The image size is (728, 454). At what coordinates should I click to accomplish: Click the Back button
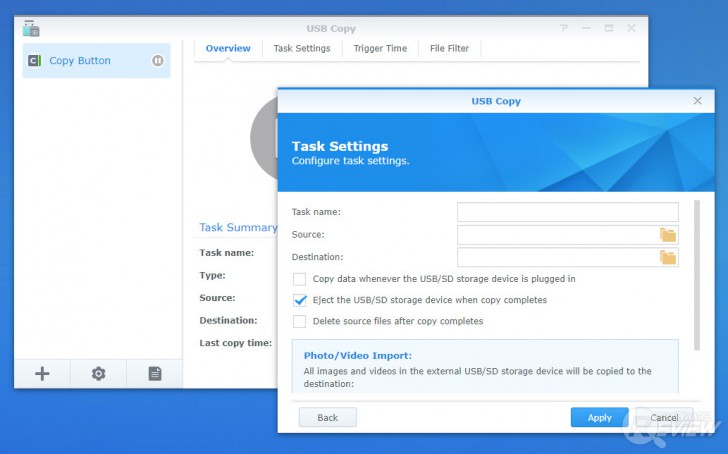point(328,417)
